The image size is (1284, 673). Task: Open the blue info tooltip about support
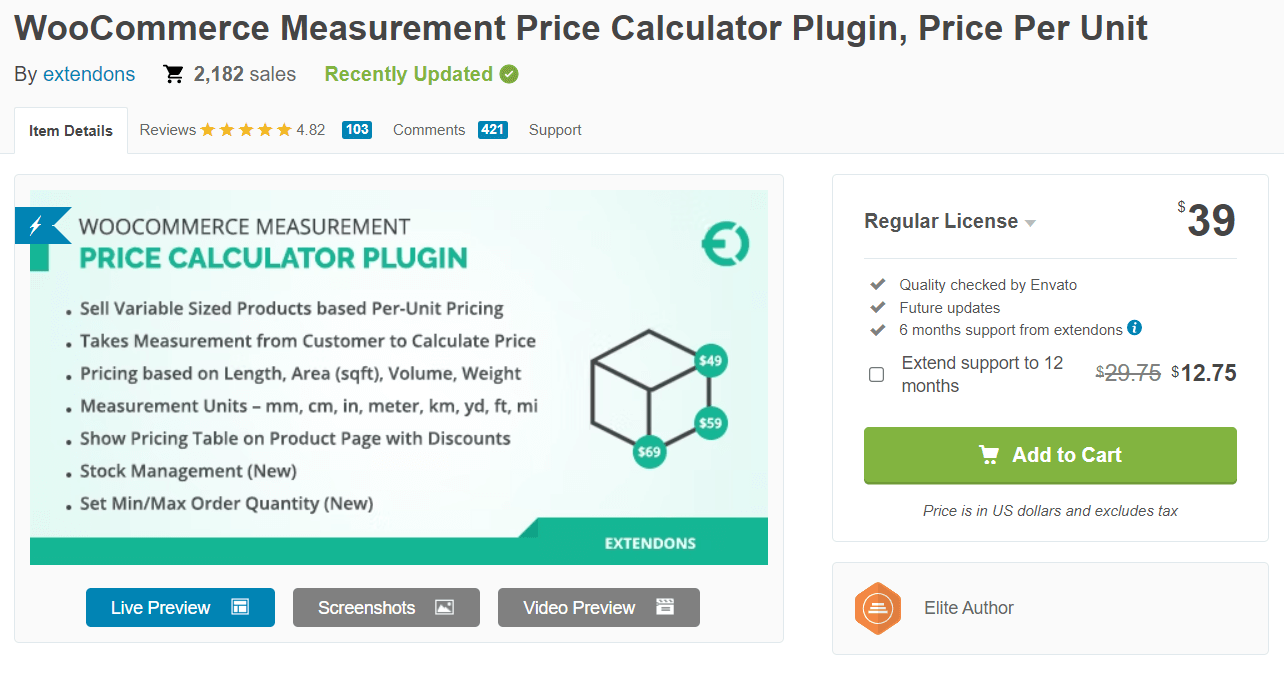click(x=1136, y=328)
